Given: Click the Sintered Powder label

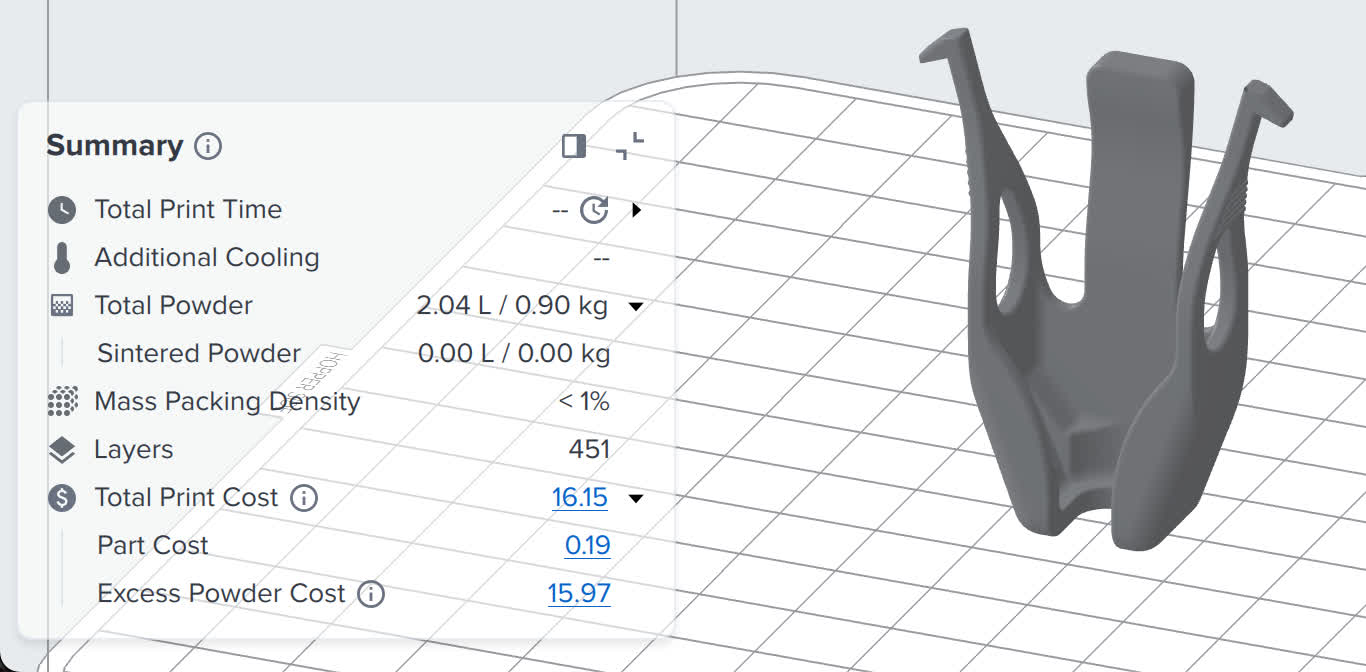Looking at the screenshot, I should 199,353.
